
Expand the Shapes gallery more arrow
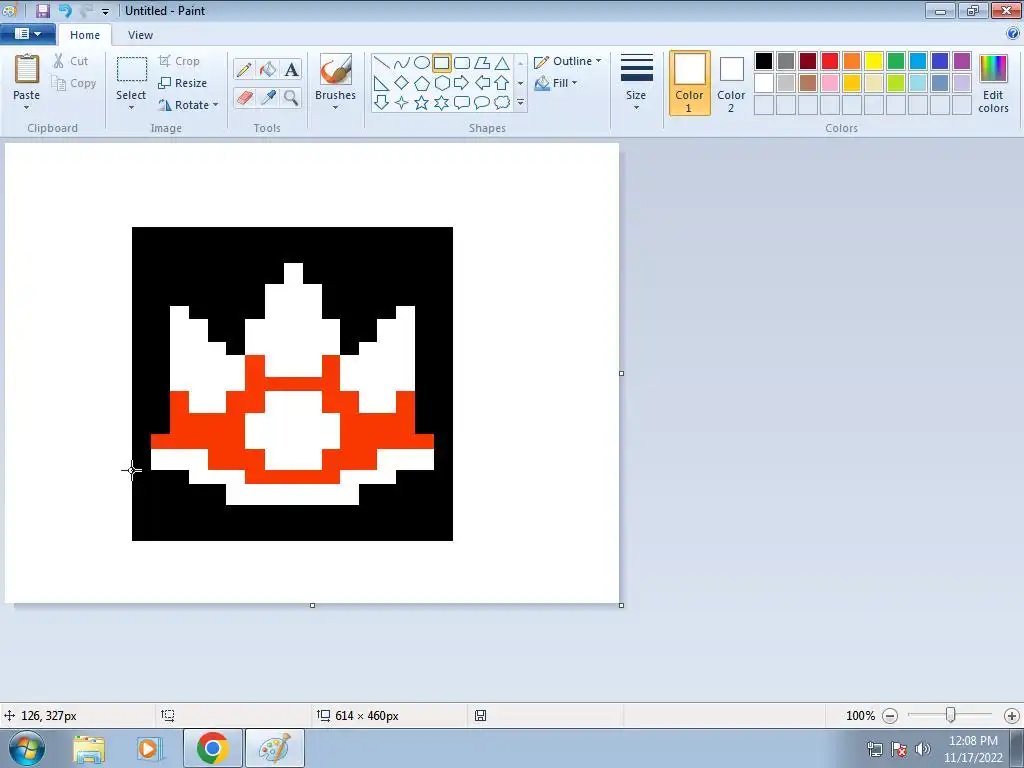520,103
